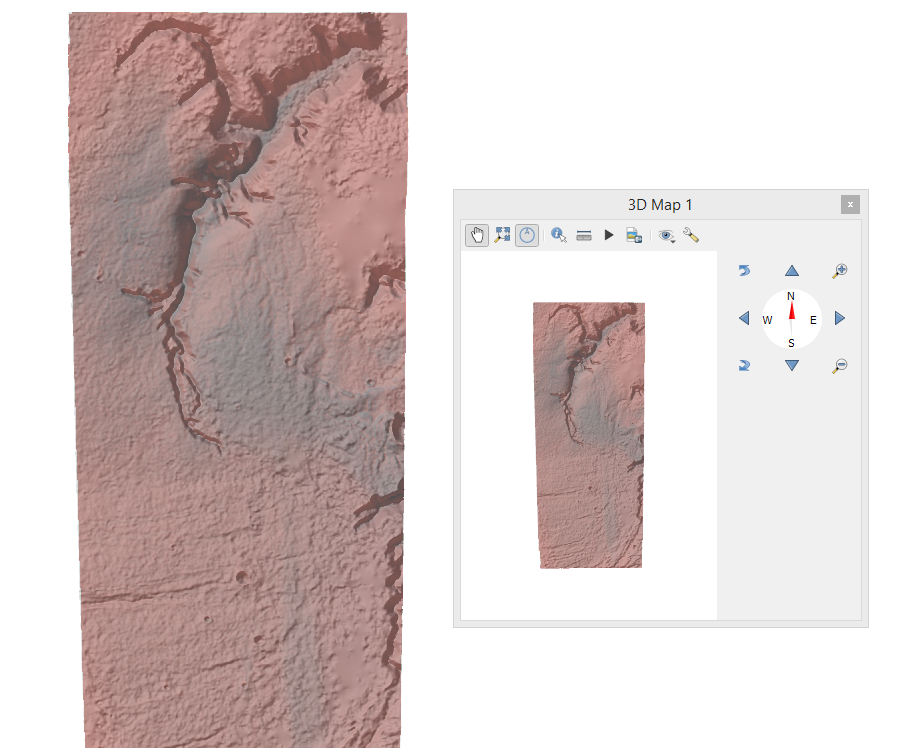
Task: Pan west using the left navigation arrow
Action: 744,317
